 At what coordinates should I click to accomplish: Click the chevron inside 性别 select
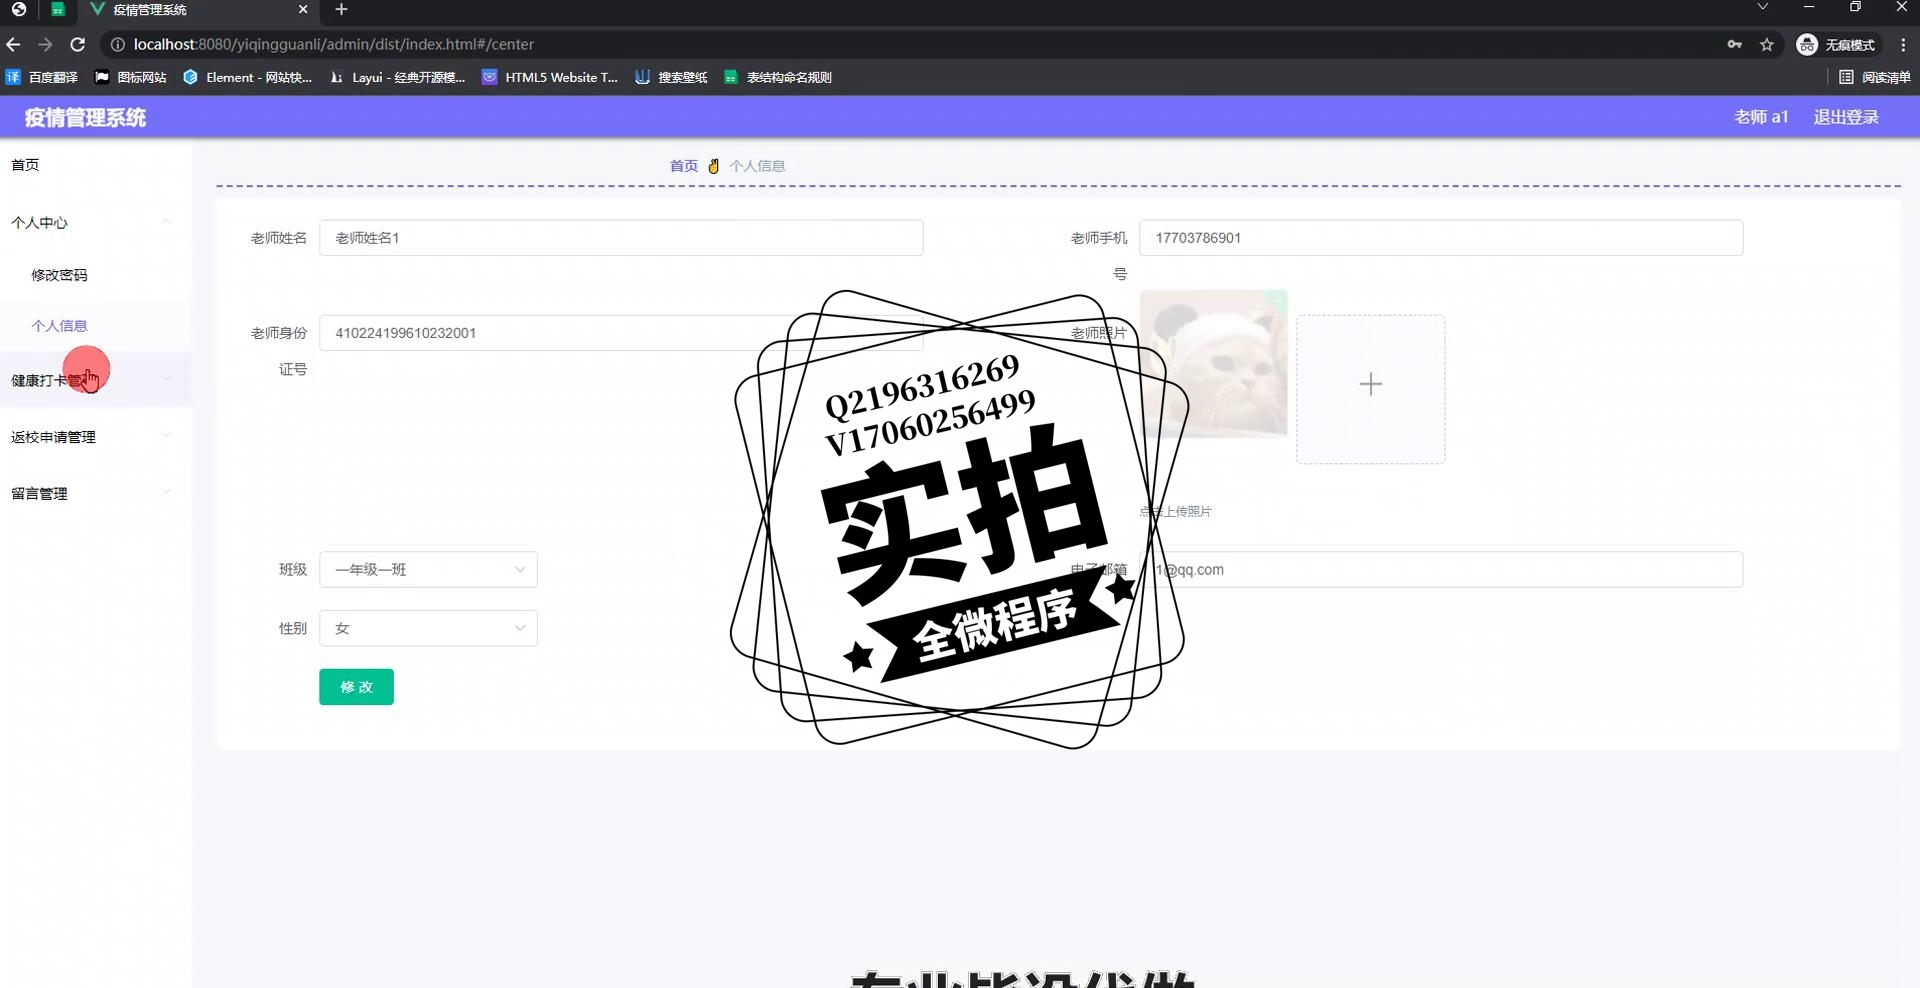tap(520, 629)
